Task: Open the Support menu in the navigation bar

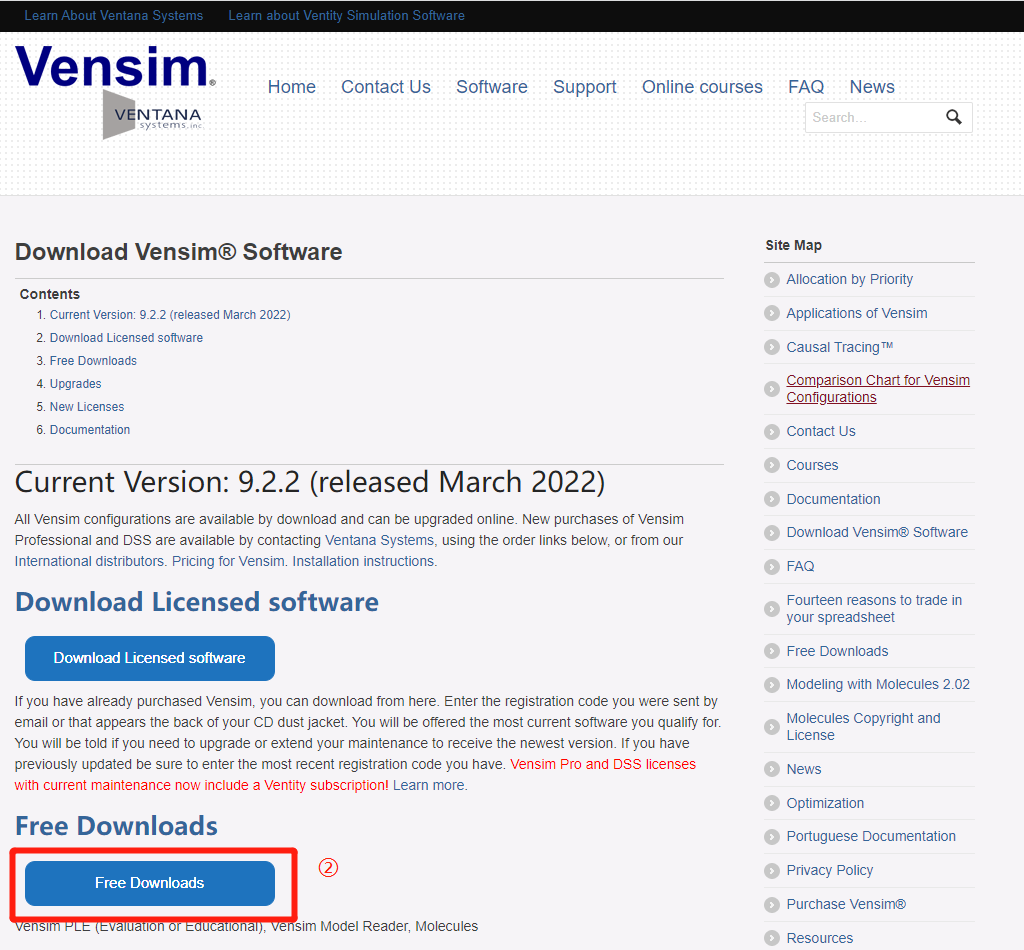Action: pyautogui.click(x=584, y=88)
